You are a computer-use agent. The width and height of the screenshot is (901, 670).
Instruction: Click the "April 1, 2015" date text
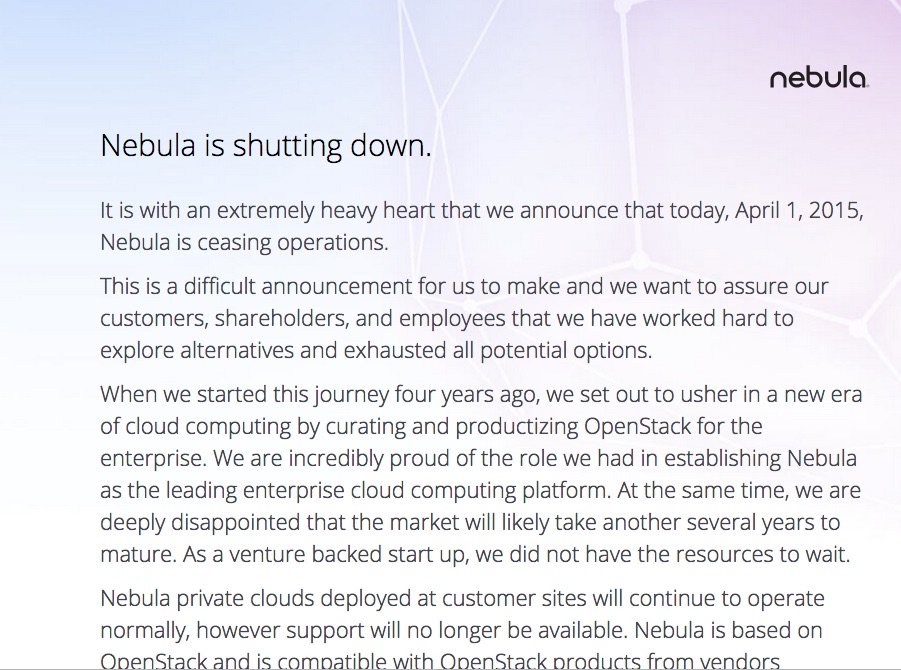click(x=796, y=211)
